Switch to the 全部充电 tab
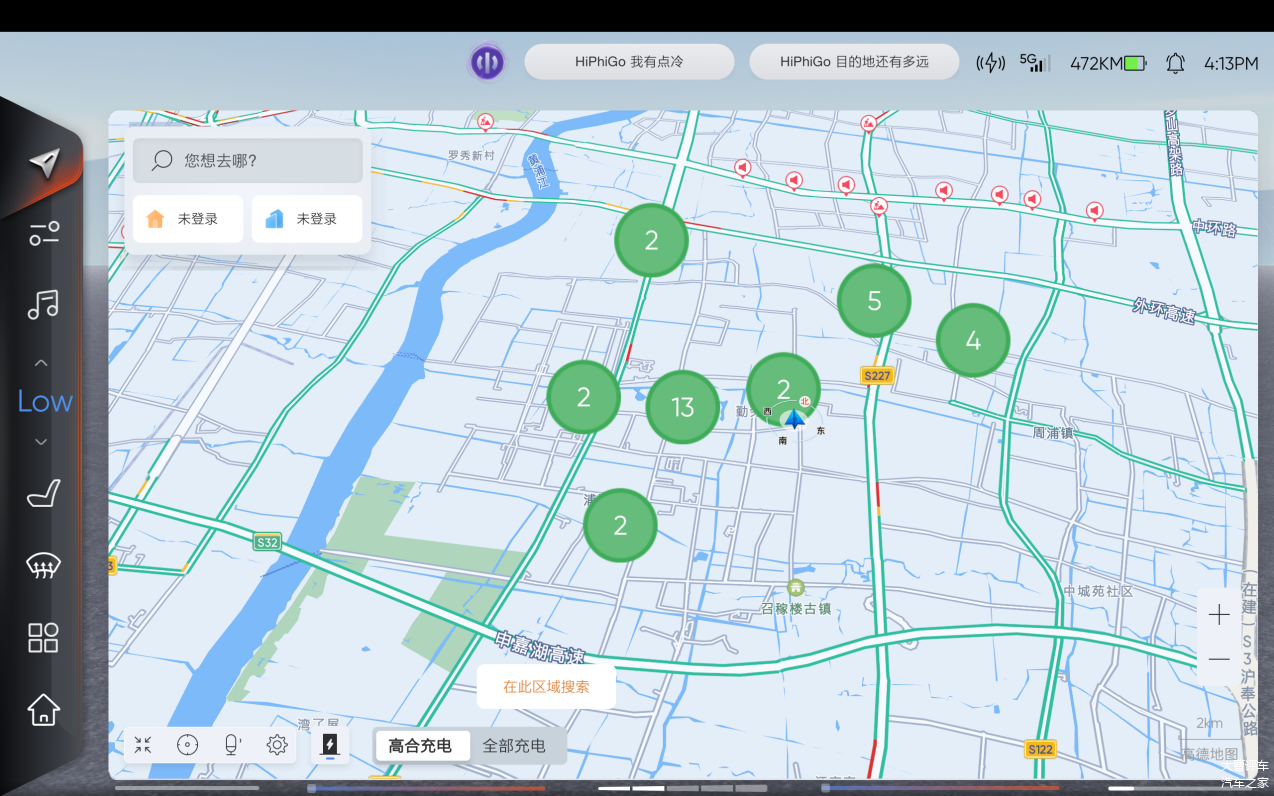The image size is (1274, 796). pos(514,746)
